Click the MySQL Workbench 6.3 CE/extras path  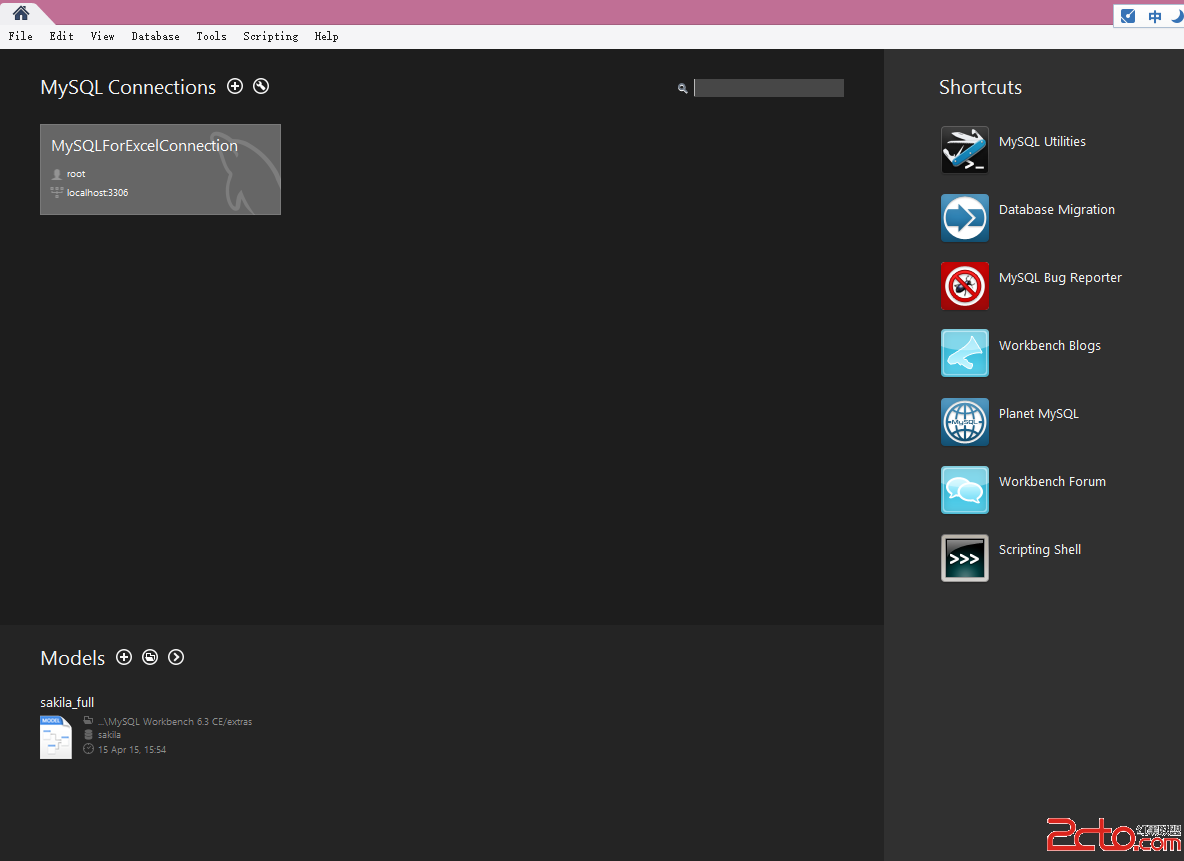tap(175, 721)
